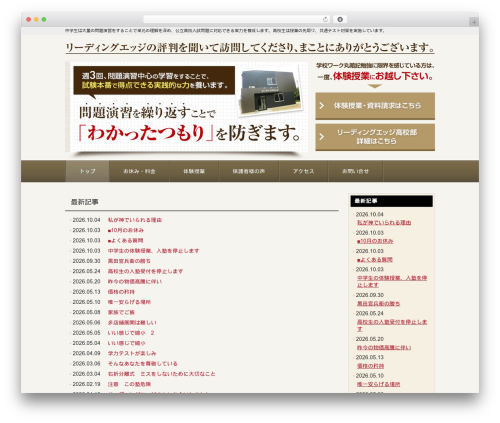Click the browser reload icon
This screenshot has height=423, width=500.
point(325,19)
